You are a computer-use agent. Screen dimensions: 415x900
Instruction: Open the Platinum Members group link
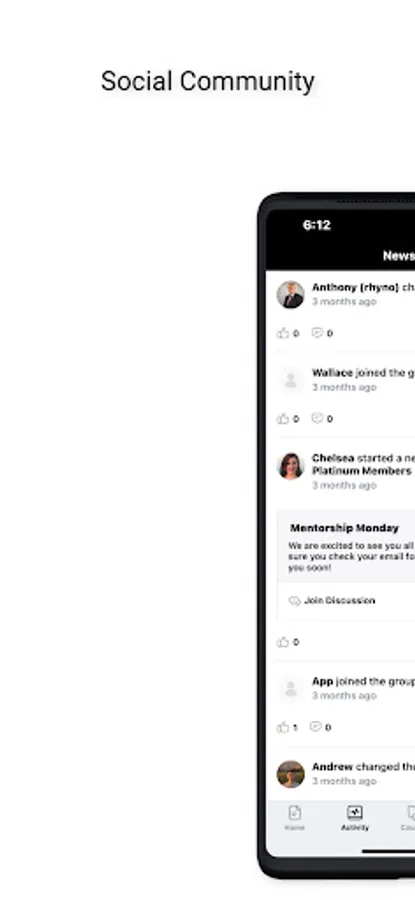tap(362, 471)
